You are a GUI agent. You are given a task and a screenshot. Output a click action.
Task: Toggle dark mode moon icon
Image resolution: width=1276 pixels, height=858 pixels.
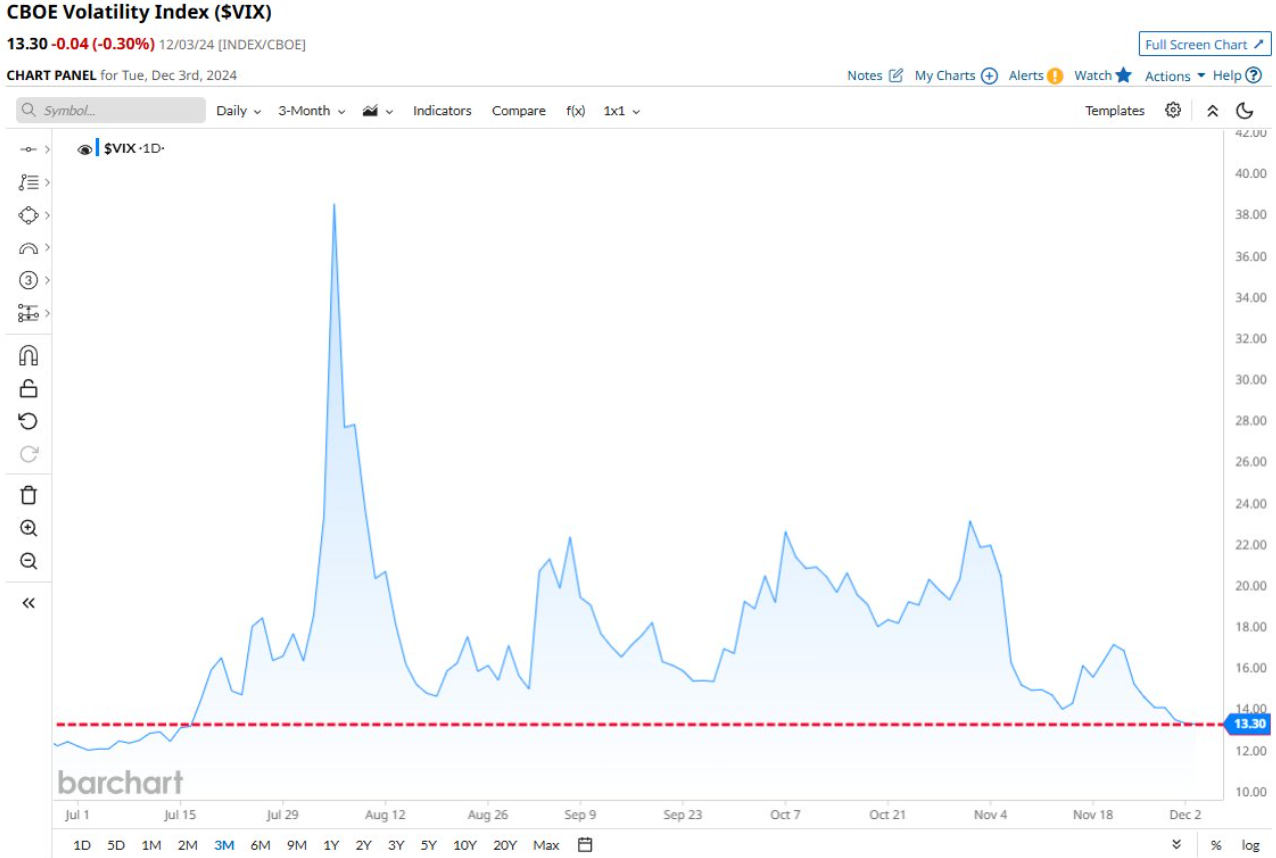(x=1245, y=110)
